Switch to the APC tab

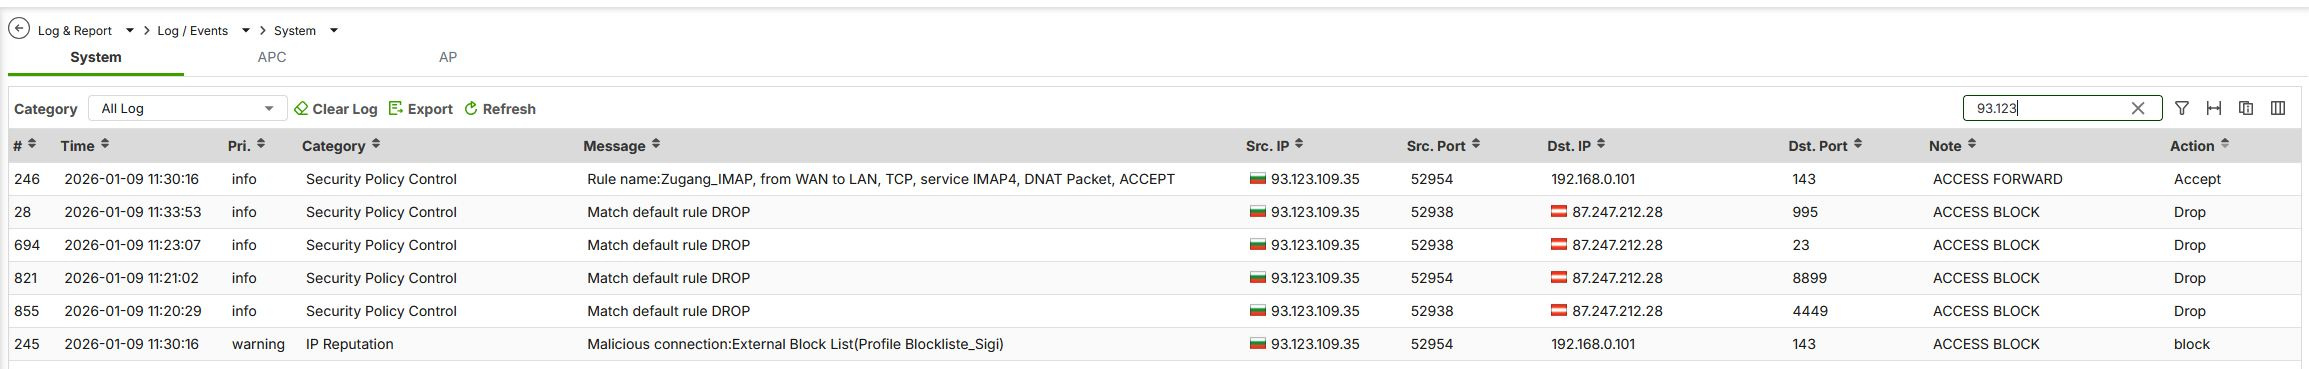[x=272, y=57]
